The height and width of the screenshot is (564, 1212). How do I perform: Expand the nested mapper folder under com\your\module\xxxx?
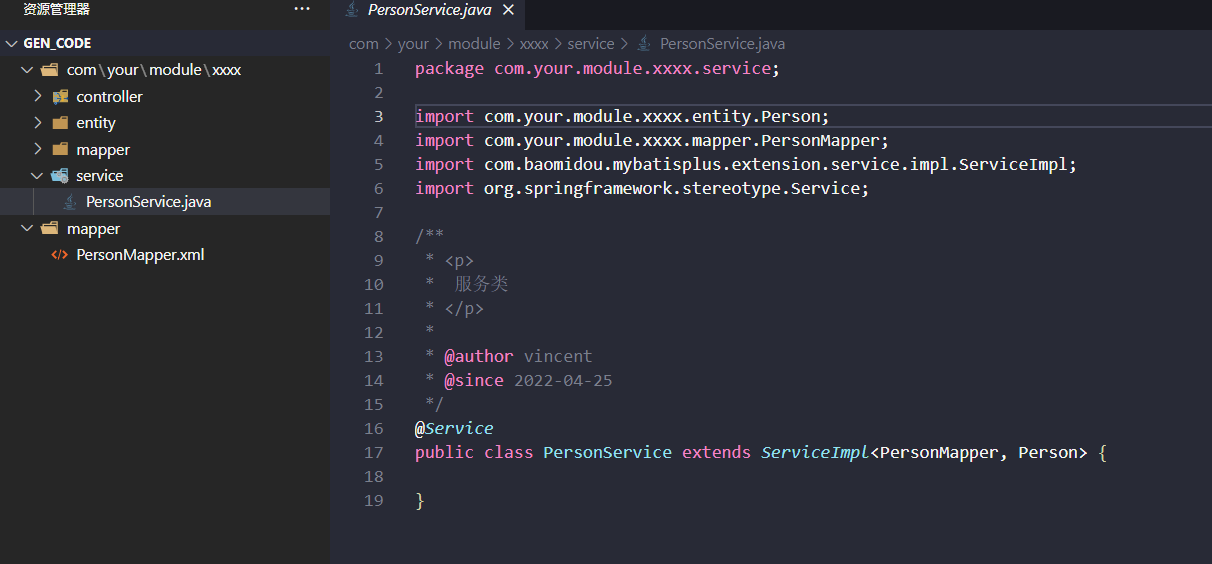[38, 150]
